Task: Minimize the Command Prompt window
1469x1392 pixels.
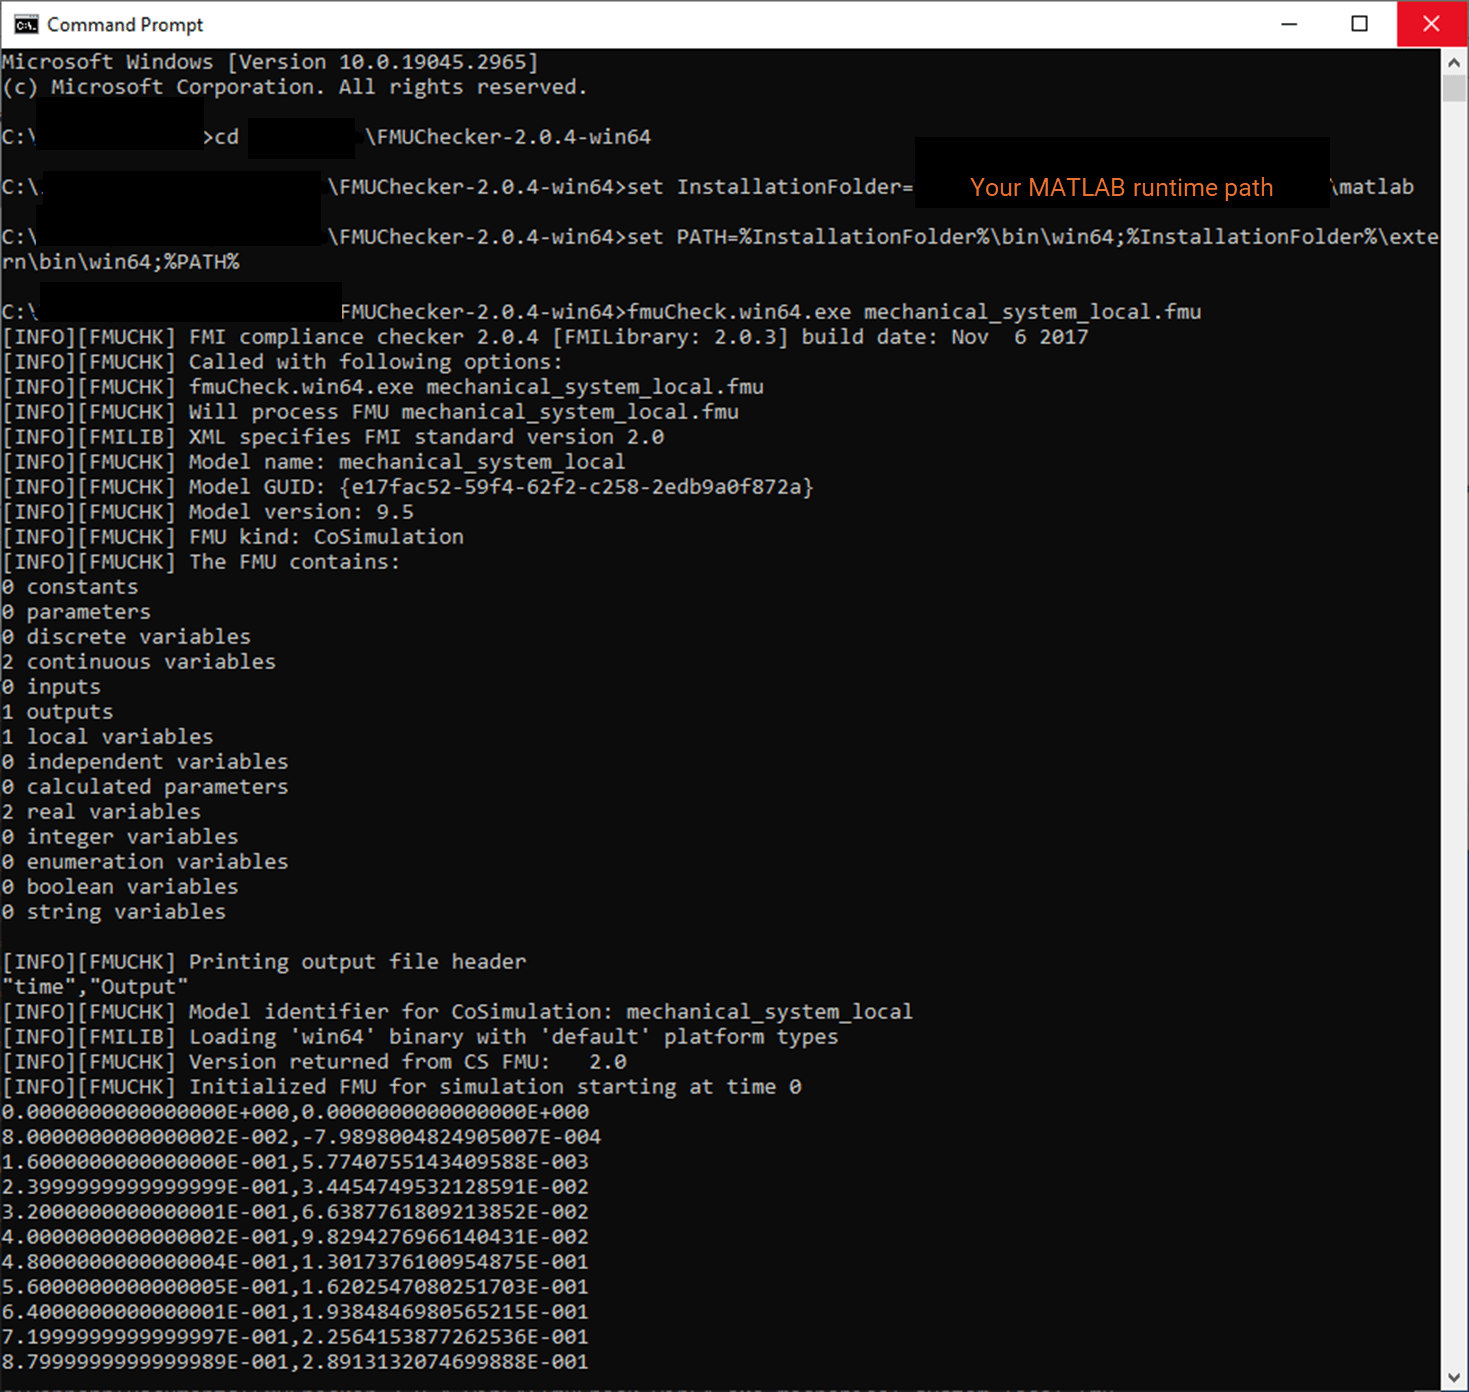Action: (x=1290, y=24)
